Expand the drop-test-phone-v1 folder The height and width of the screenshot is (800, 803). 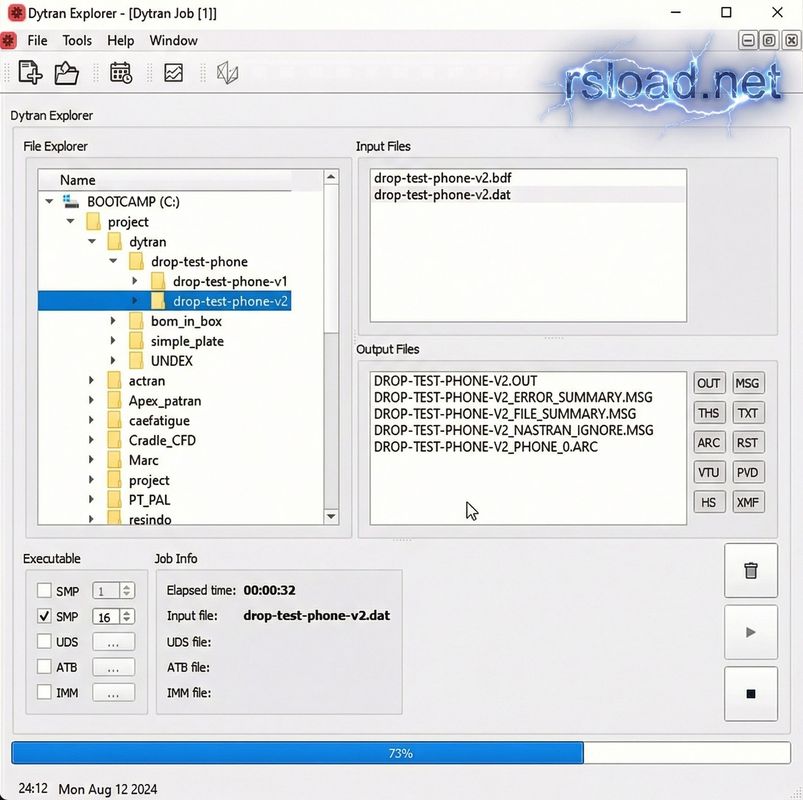point(135,282)
